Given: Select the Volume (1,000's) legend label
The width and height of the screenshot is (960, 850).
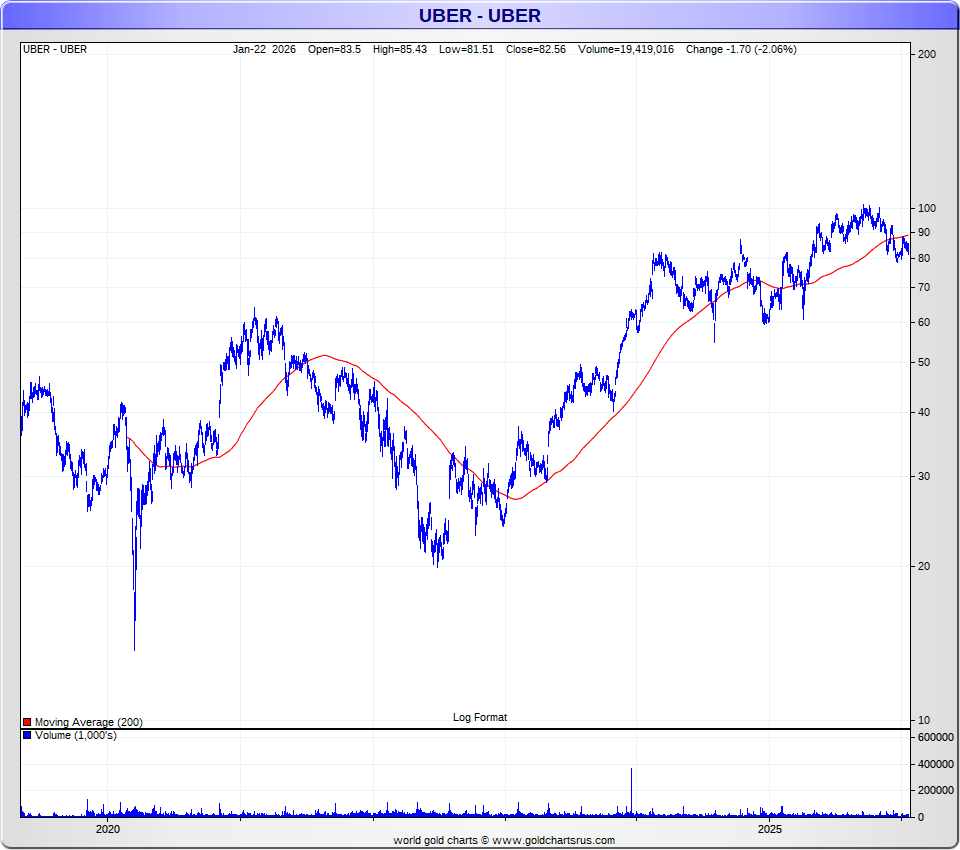Looking at the screenshot, I should point(75,735).
